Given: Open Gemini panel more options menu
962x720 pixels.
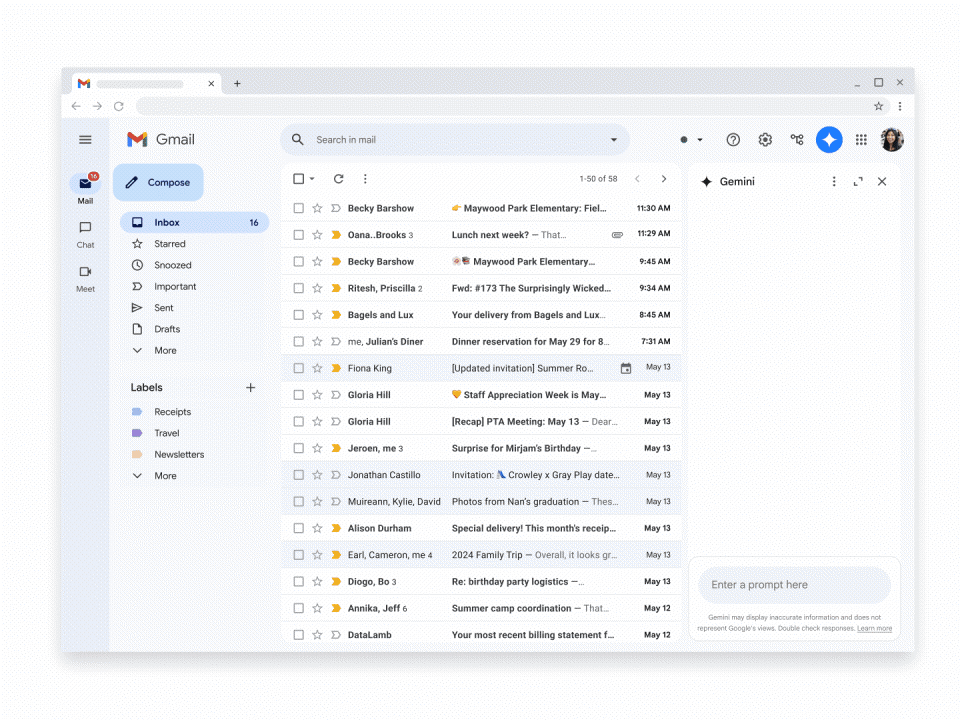Looking at the screenshot, I should 834,182.
